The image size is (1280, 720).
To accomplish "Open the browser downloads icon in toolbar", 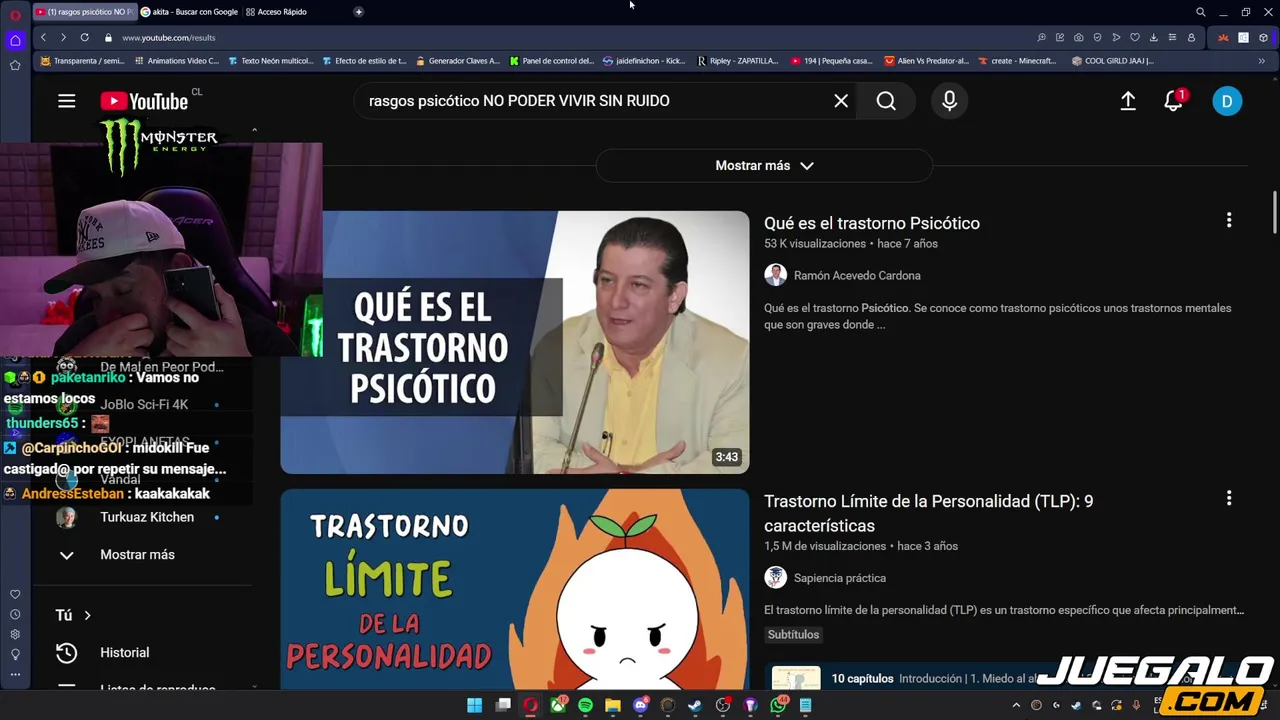I will point(1153,37).
